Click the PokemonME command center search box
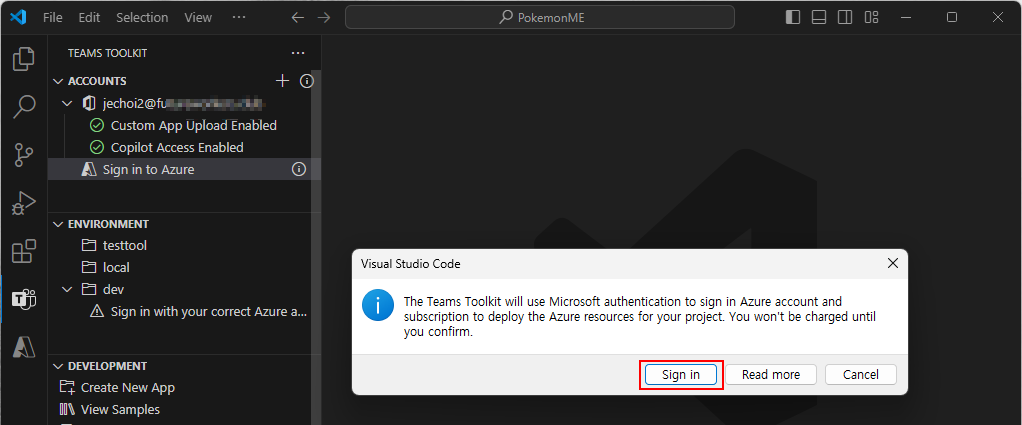 point(540,18)
